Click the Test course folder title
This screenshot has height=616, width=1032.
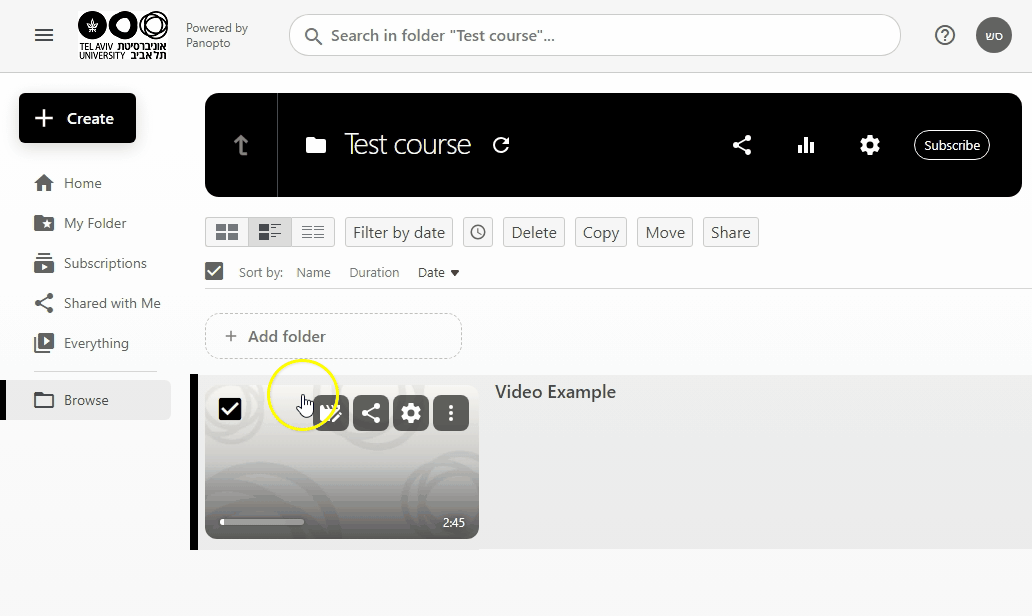pyautogui.click(x=407, y=145)
